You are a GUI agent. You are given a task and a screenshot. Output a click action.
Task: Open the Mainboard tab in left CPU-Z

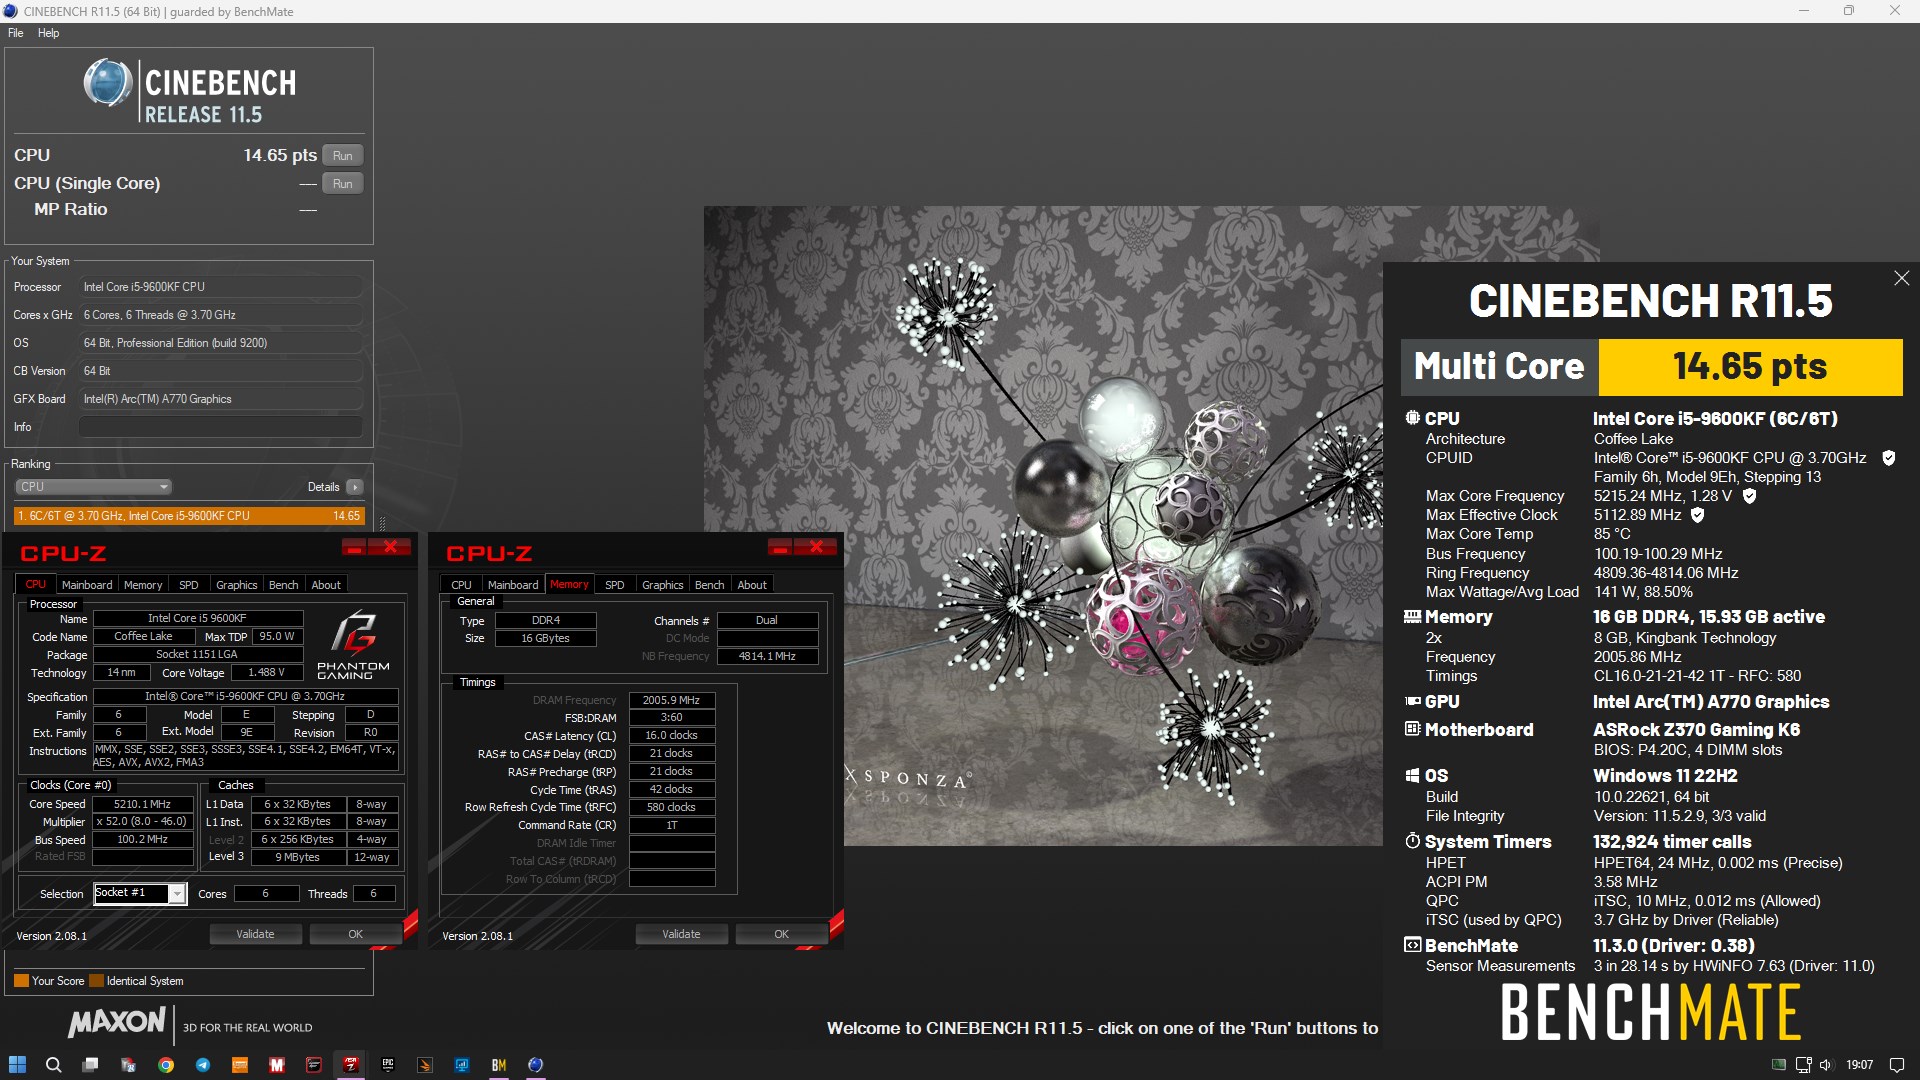(87, 585)
